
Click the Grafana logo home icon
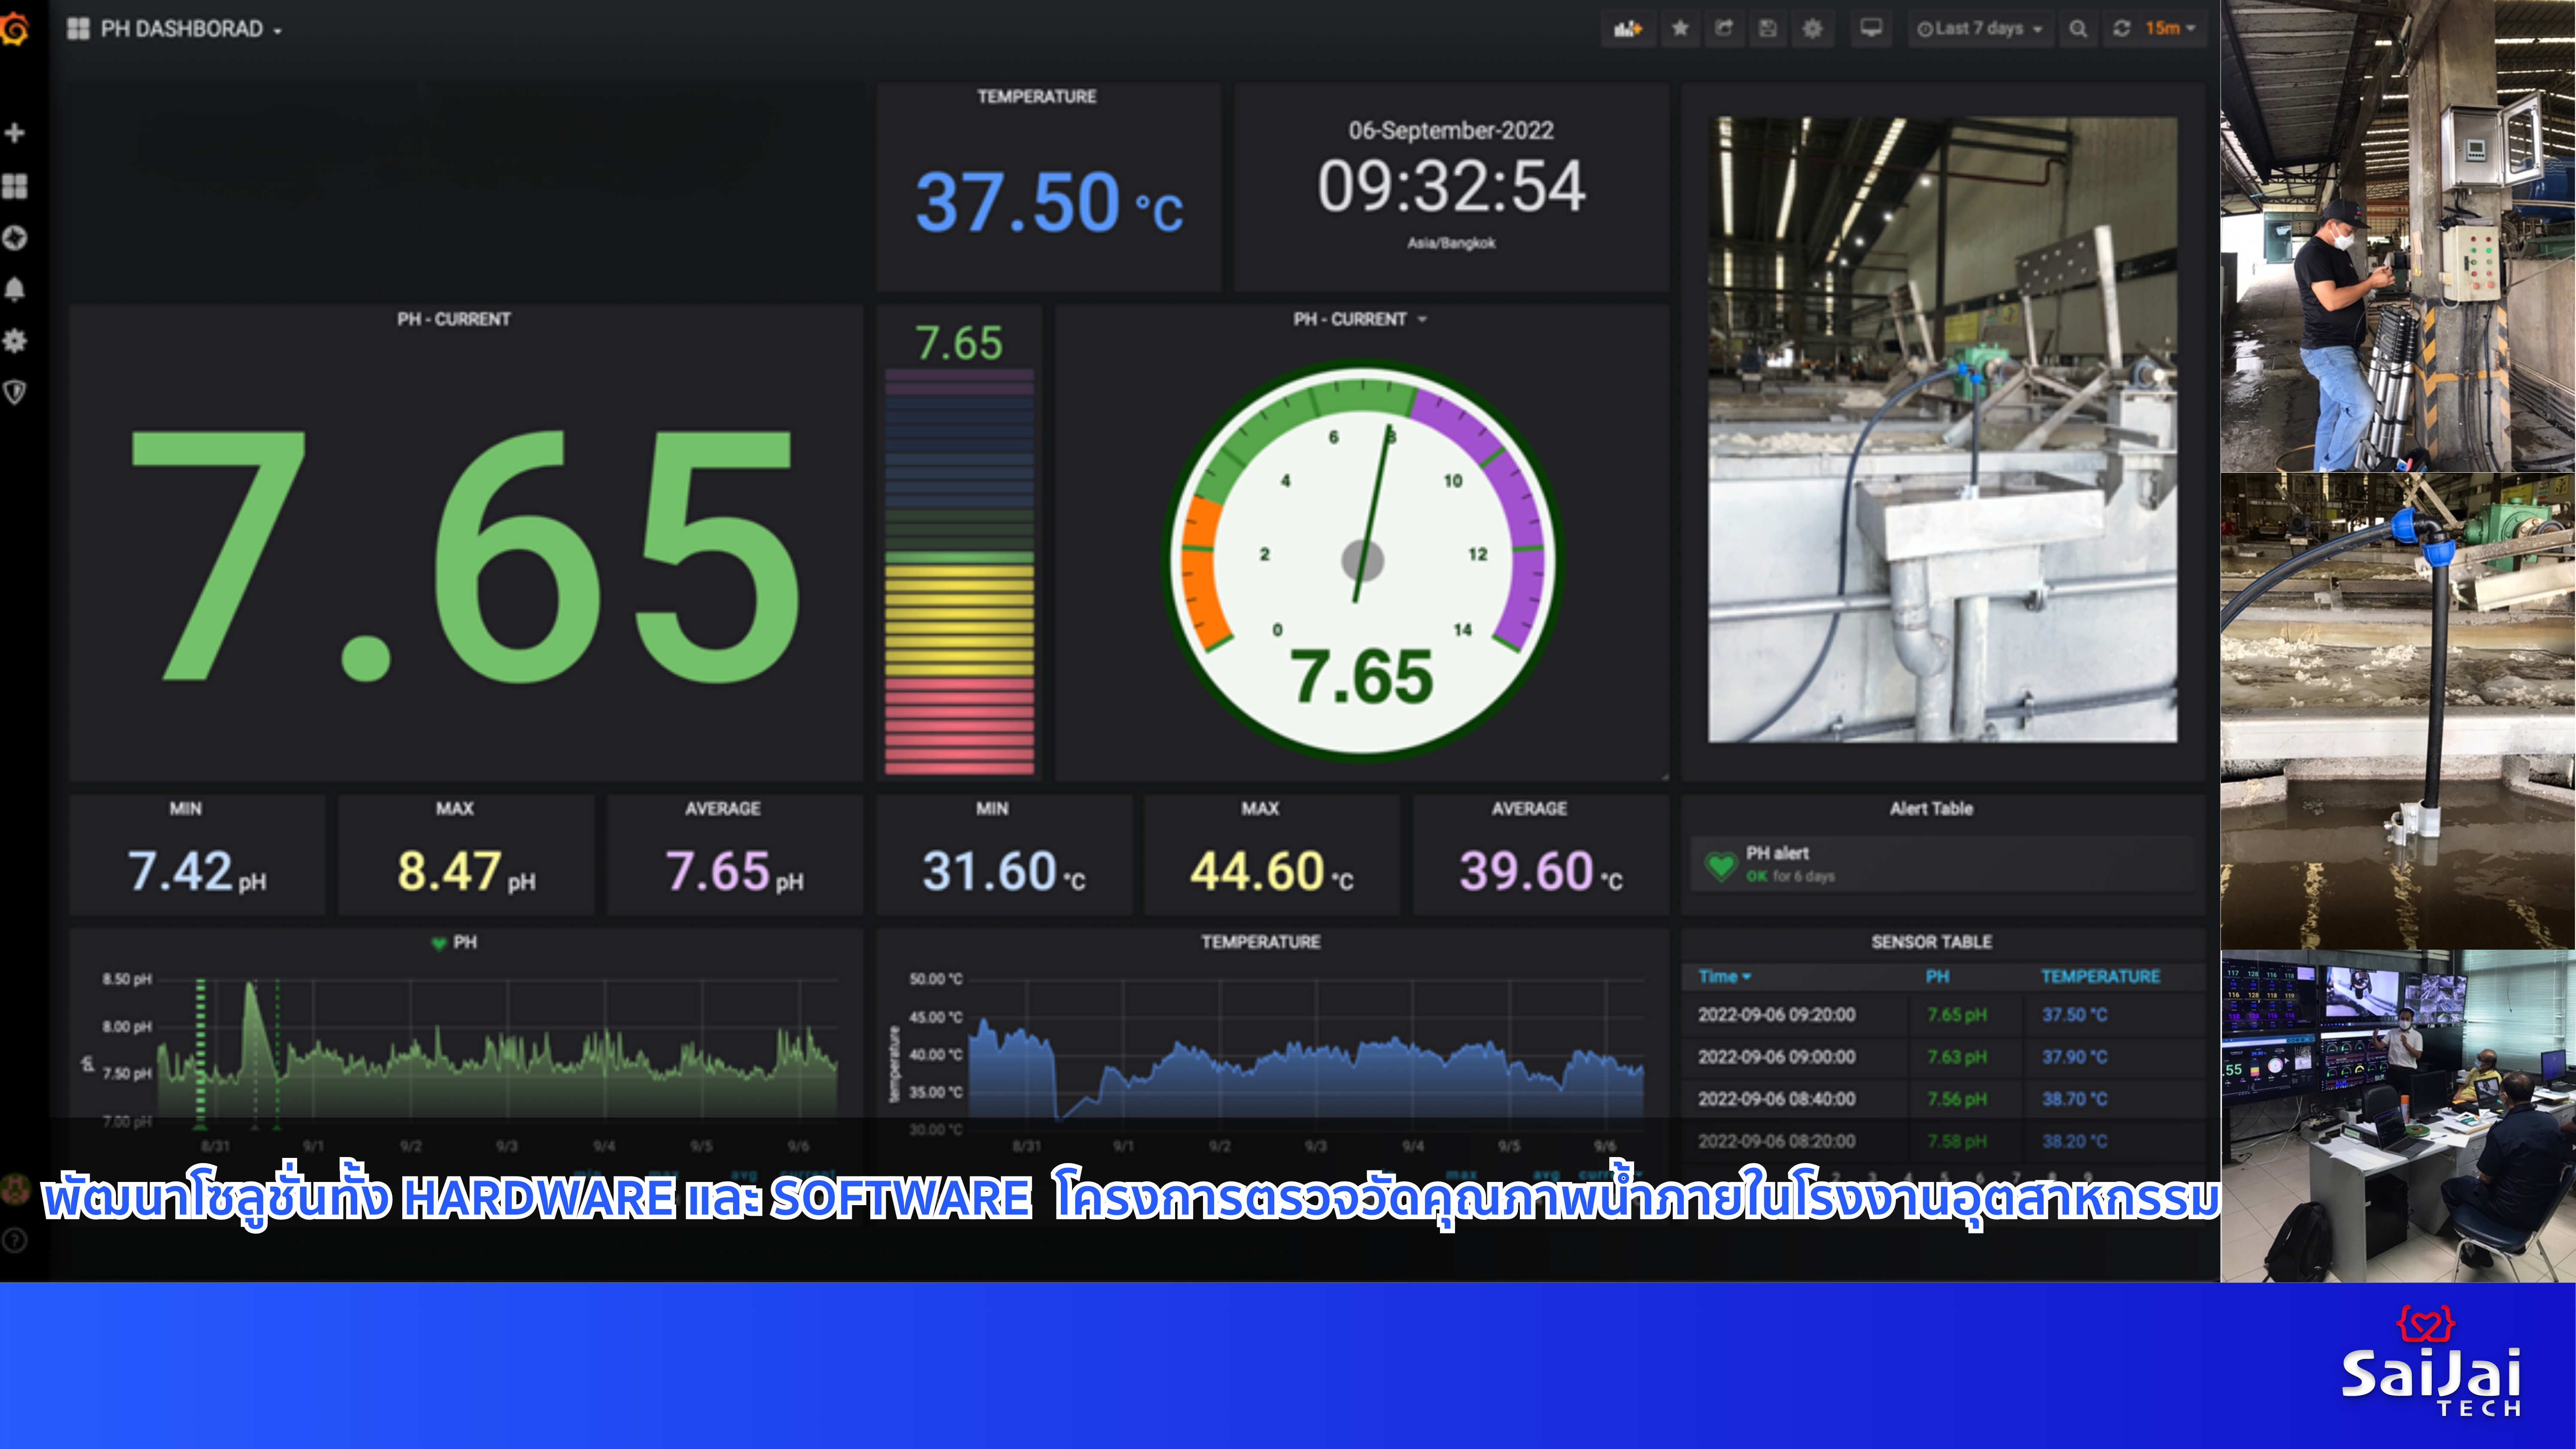tap(15, 29)
